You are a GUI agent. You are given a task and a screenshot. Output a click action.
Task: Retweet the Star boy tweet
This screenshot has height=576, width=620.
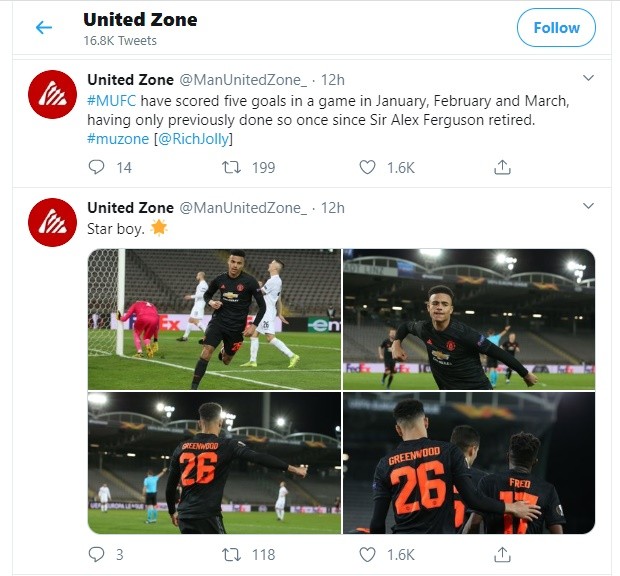coord(231,552)
